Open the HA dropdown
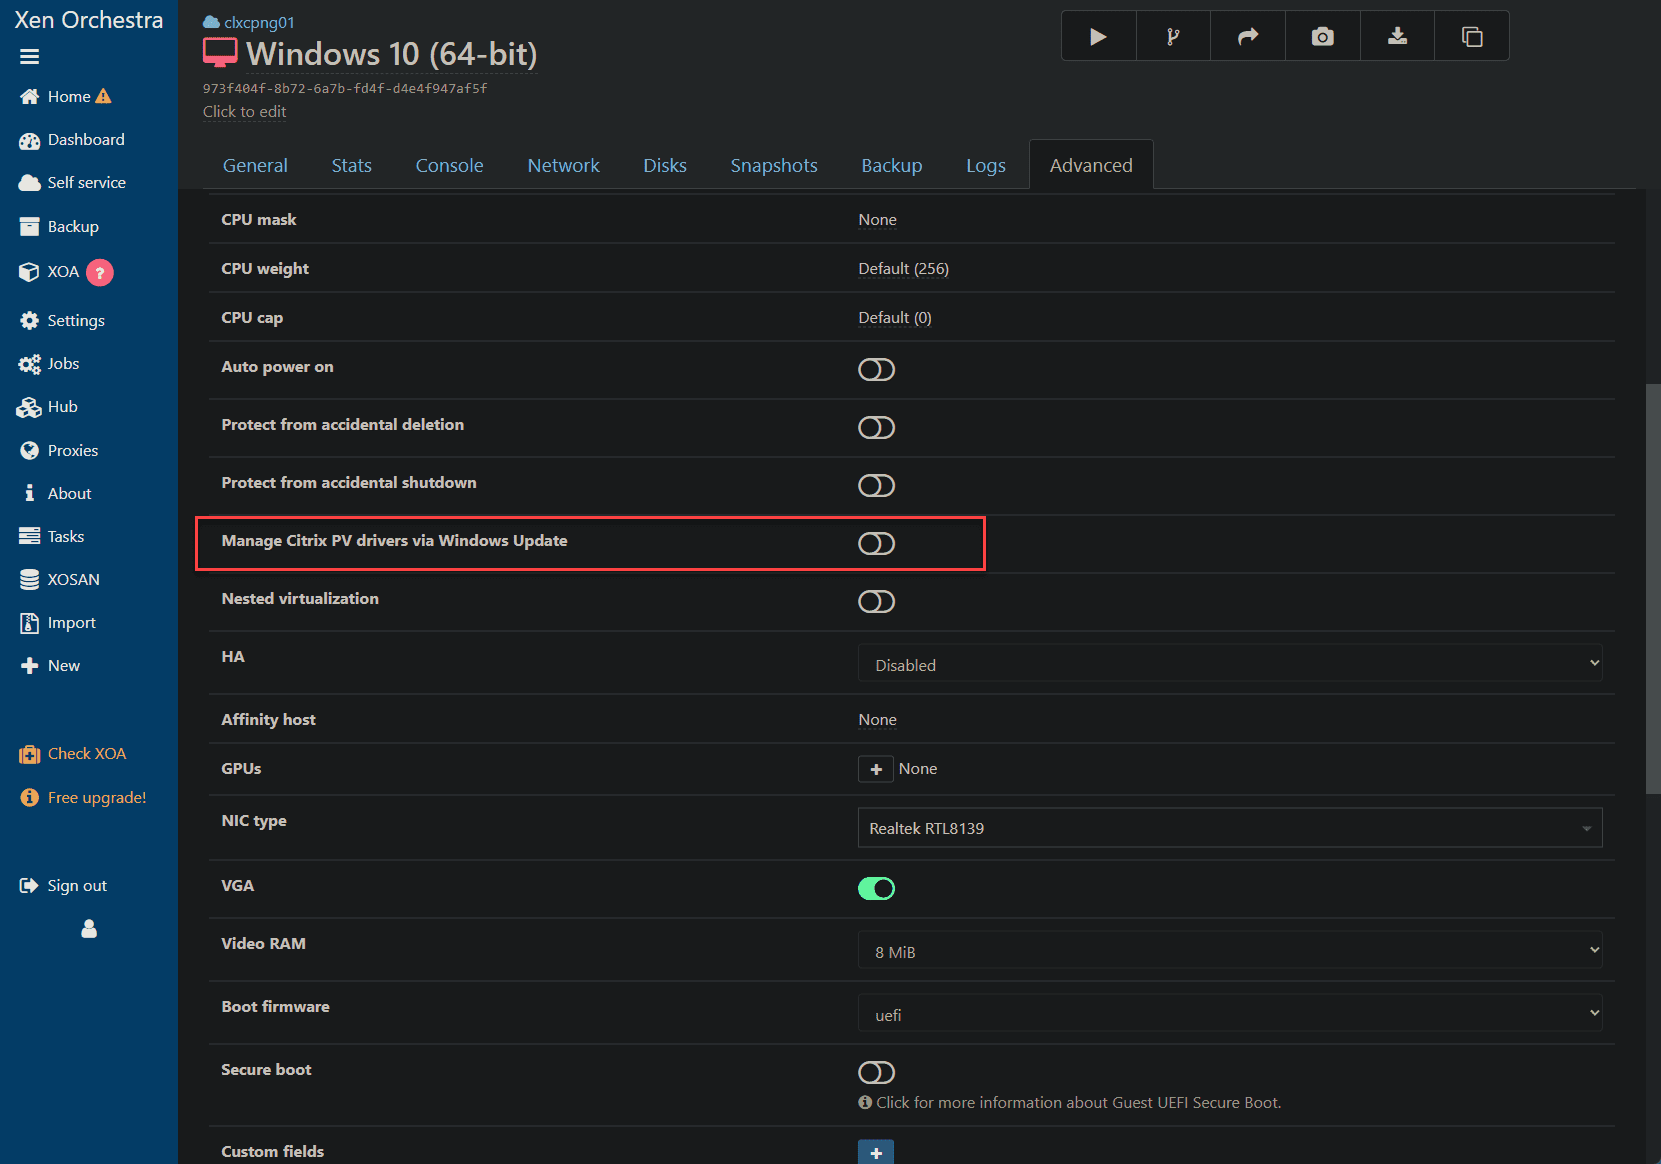Viewport: 1661px width, 1164px height. [x=1230, y=664]
